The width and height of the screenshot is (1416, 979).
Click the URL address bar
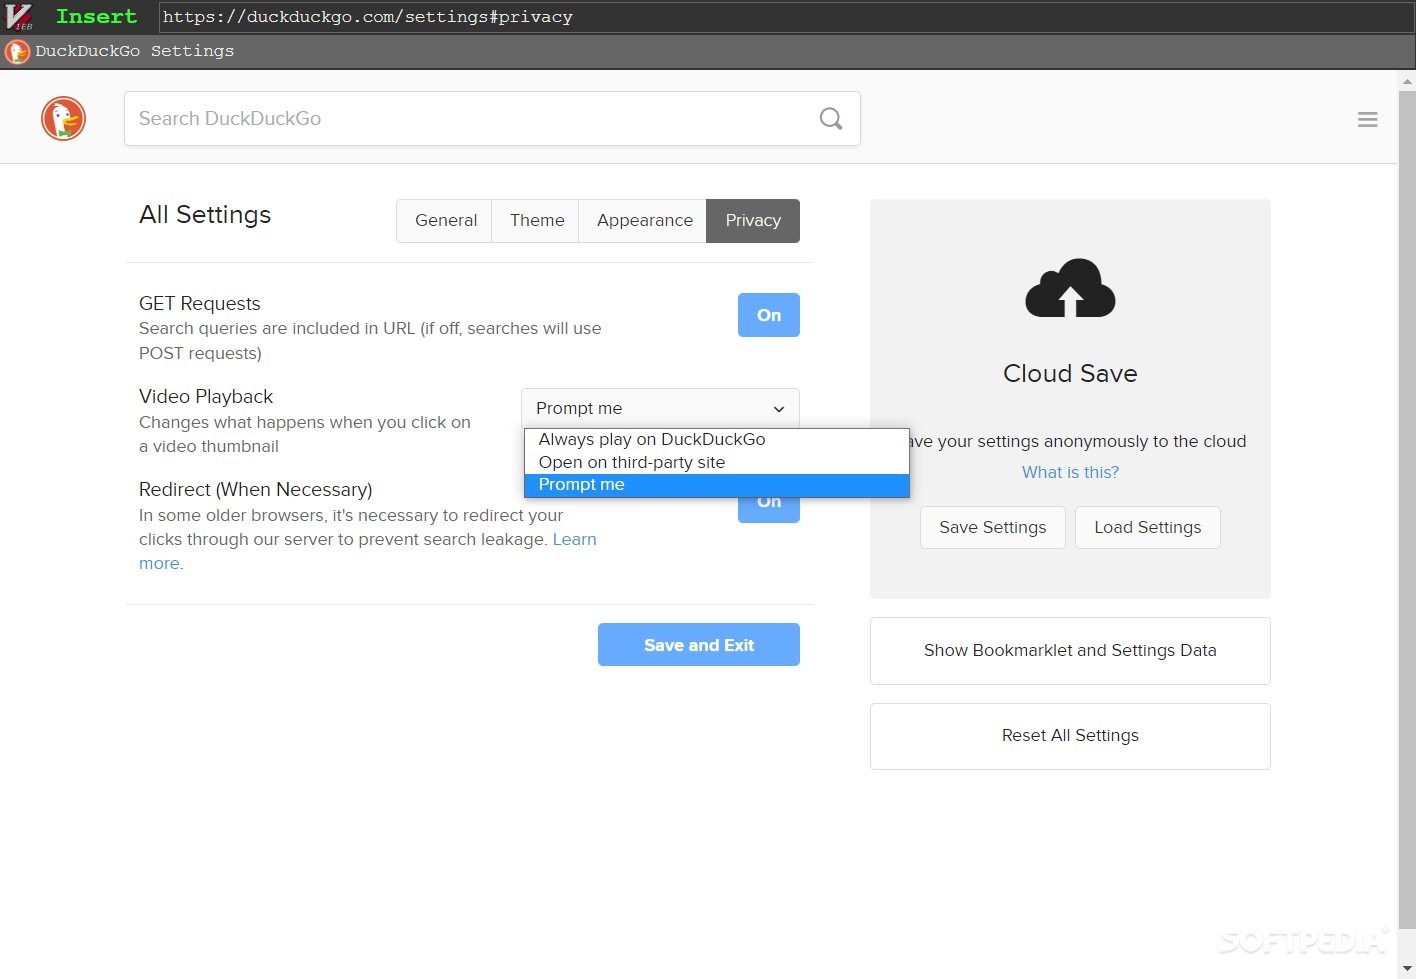[785, 17]
